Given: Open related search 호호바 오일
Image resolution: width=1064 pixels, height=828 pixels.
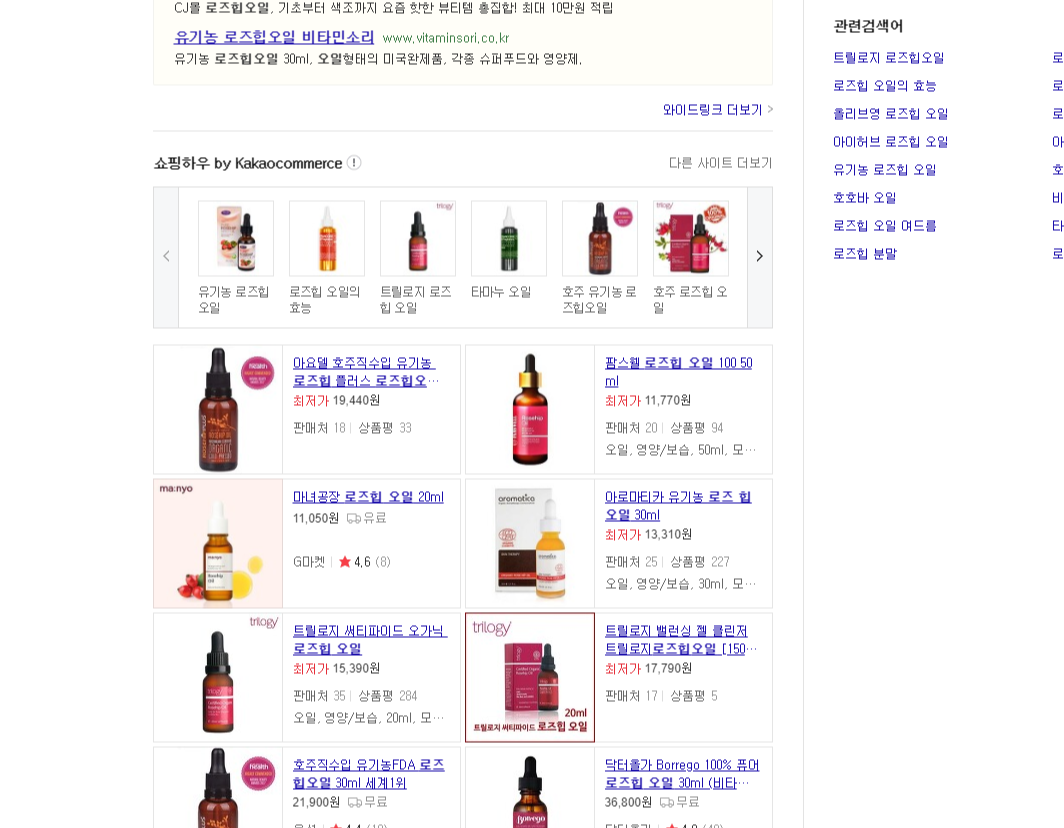Looking at the screenshot, I should pos(864,197).
